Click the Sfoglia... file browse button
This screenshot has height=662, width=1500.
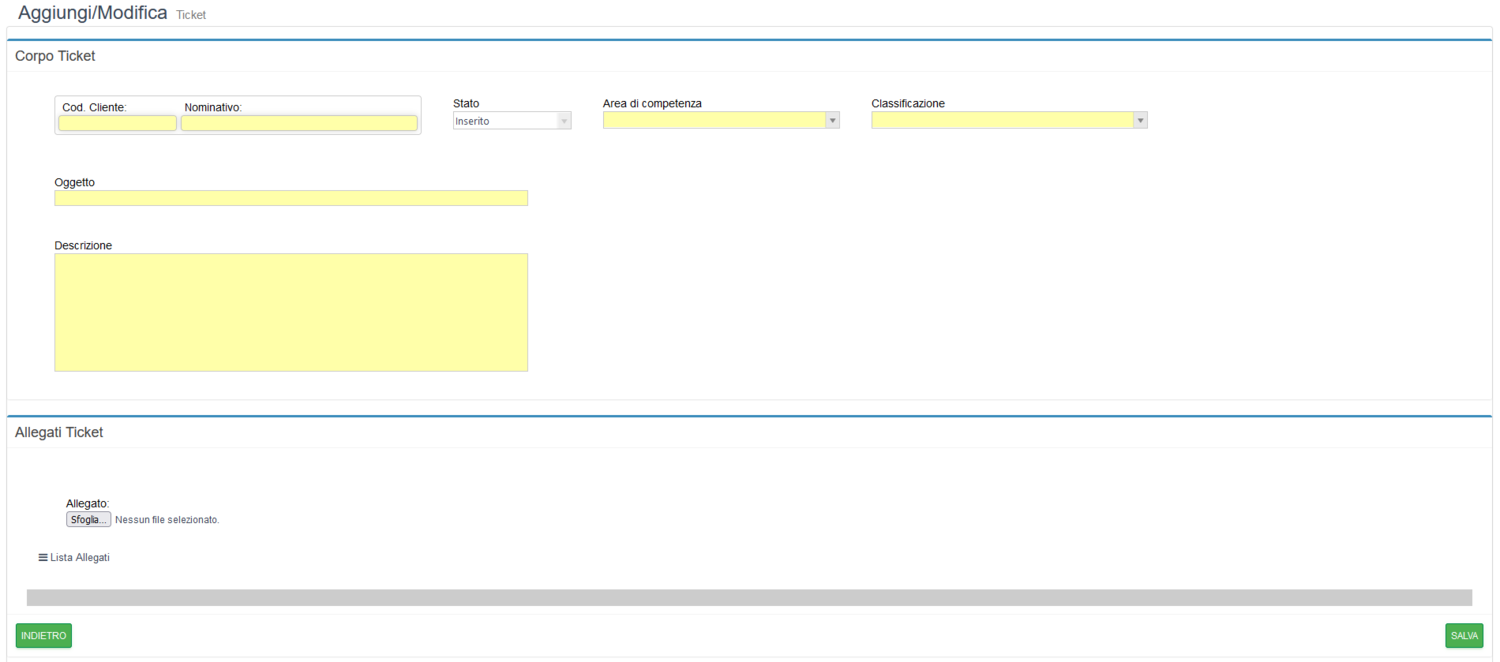89,520
